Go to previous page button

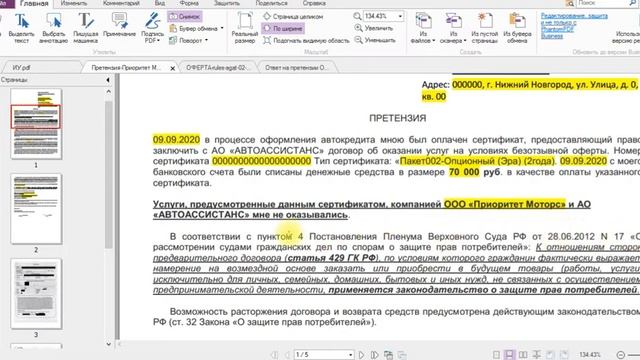point(287,355)
